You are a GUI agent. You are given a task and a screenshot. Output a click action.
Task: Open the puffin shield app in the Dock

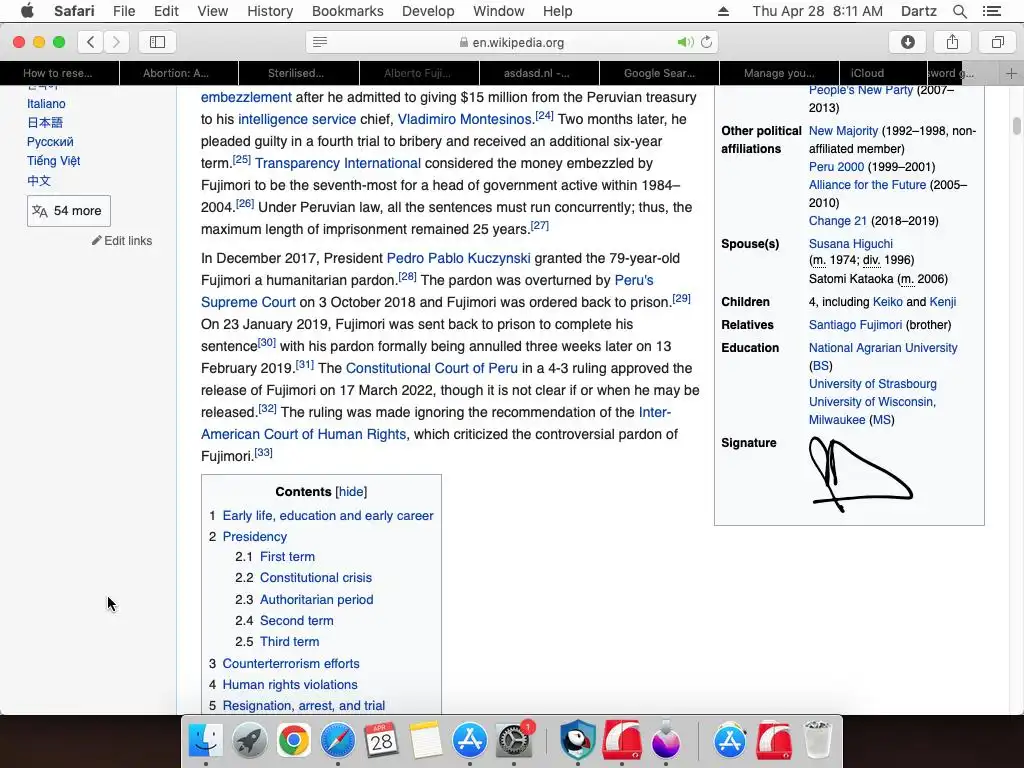(578, 741)
